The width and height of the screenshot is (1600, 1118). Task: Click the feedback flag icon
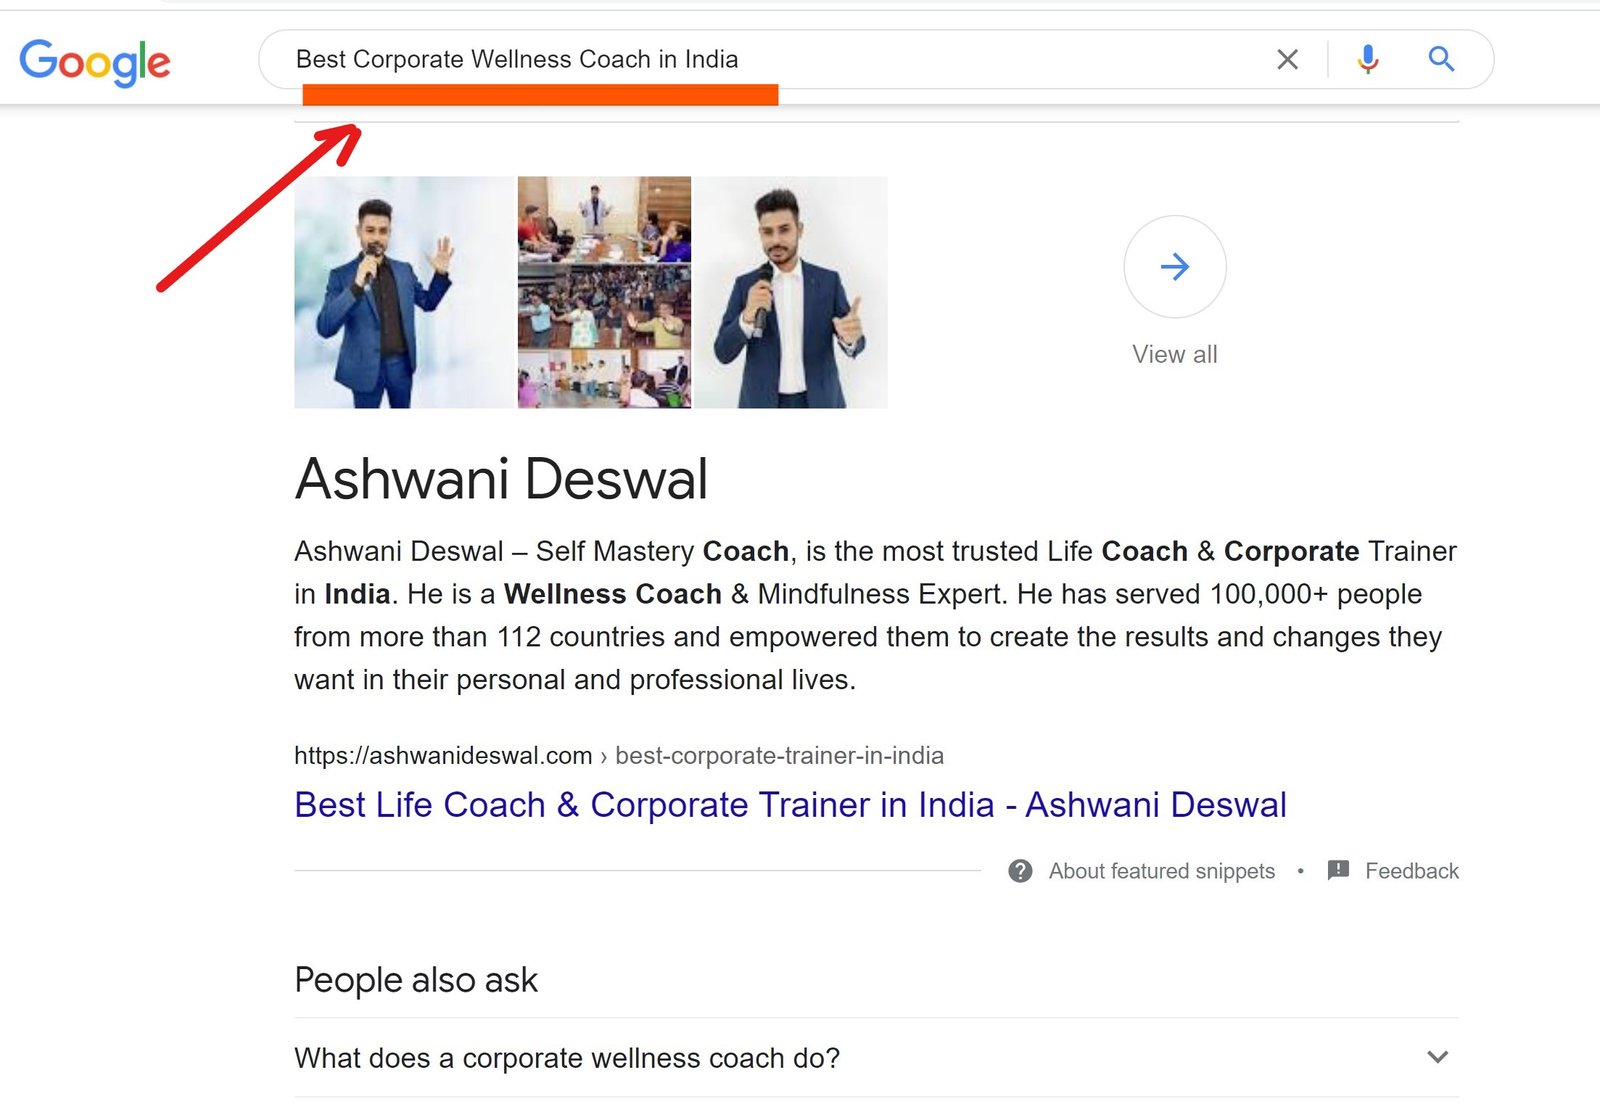[x=1338, y=870]
